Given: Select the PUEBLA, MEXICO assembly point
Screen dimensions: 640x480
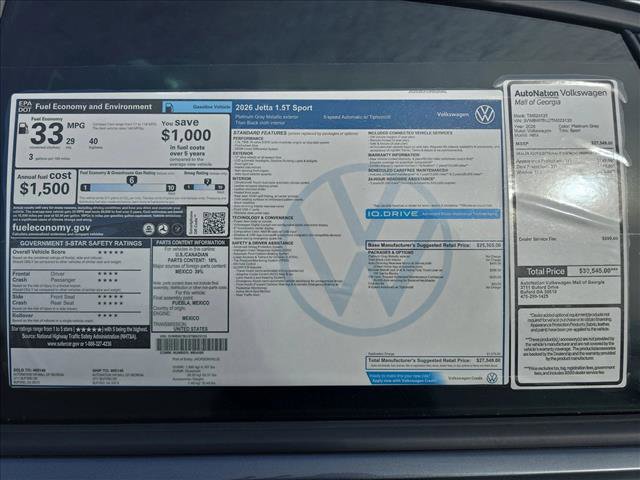Looking at the screenshot, I should (x=191, y=303).
